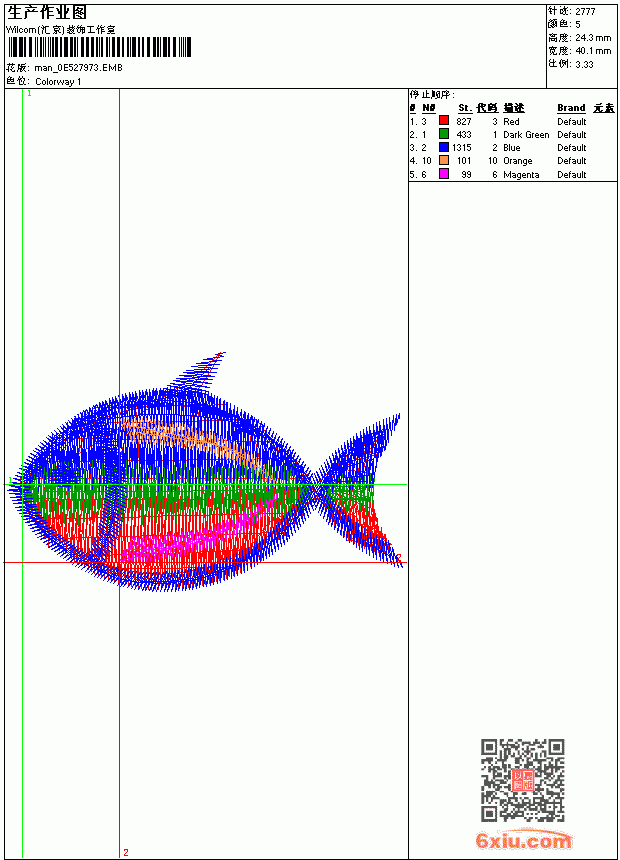This screenshot has width=620, height=860.
Task: Click the magenta thread swatch
Action: click(x=444, y=174)
